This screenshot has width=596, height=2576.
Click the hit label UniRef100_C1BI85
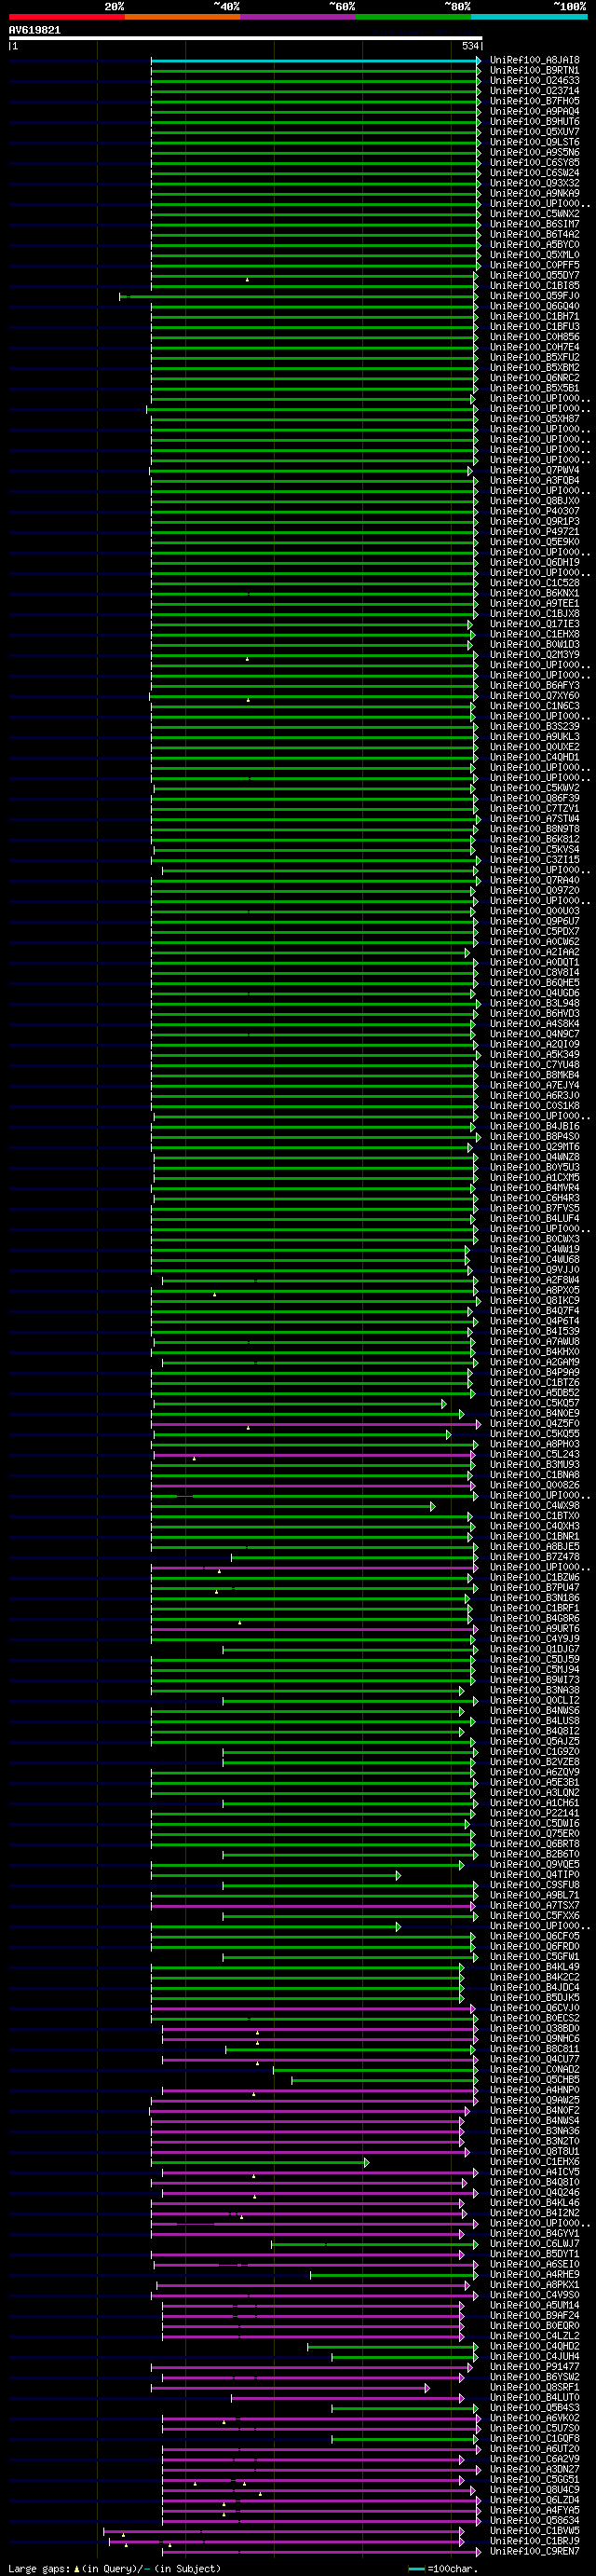(534, 286)
